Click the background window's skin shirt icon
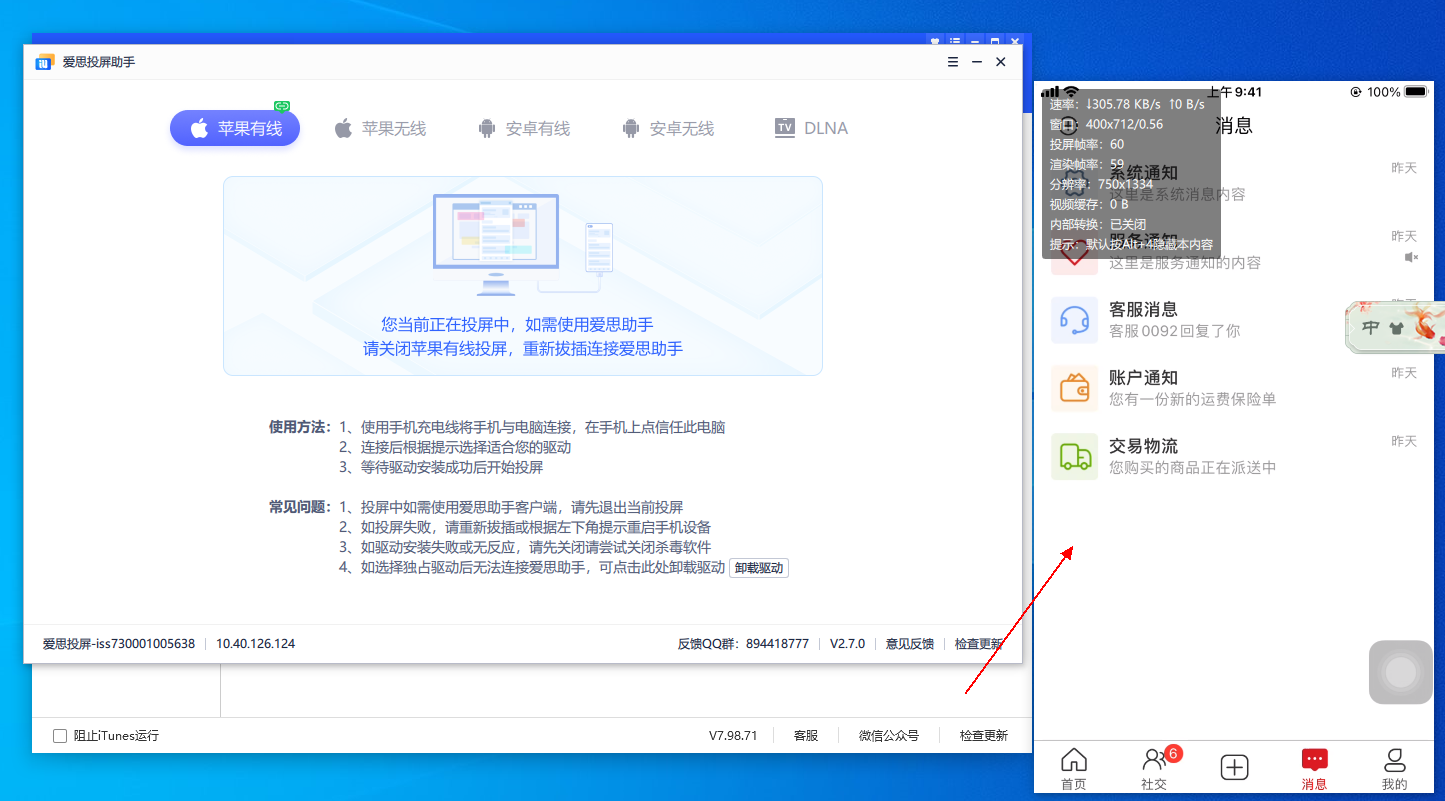The width and height of the screenshot is (1445, 801). click(x=935, y=41)
